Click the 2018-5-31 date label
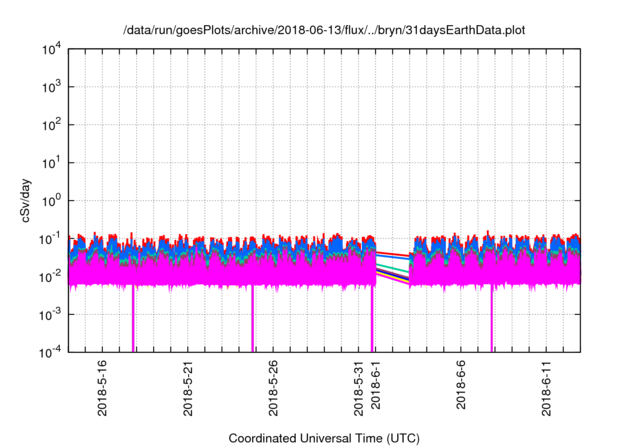 tap(358, 388)
